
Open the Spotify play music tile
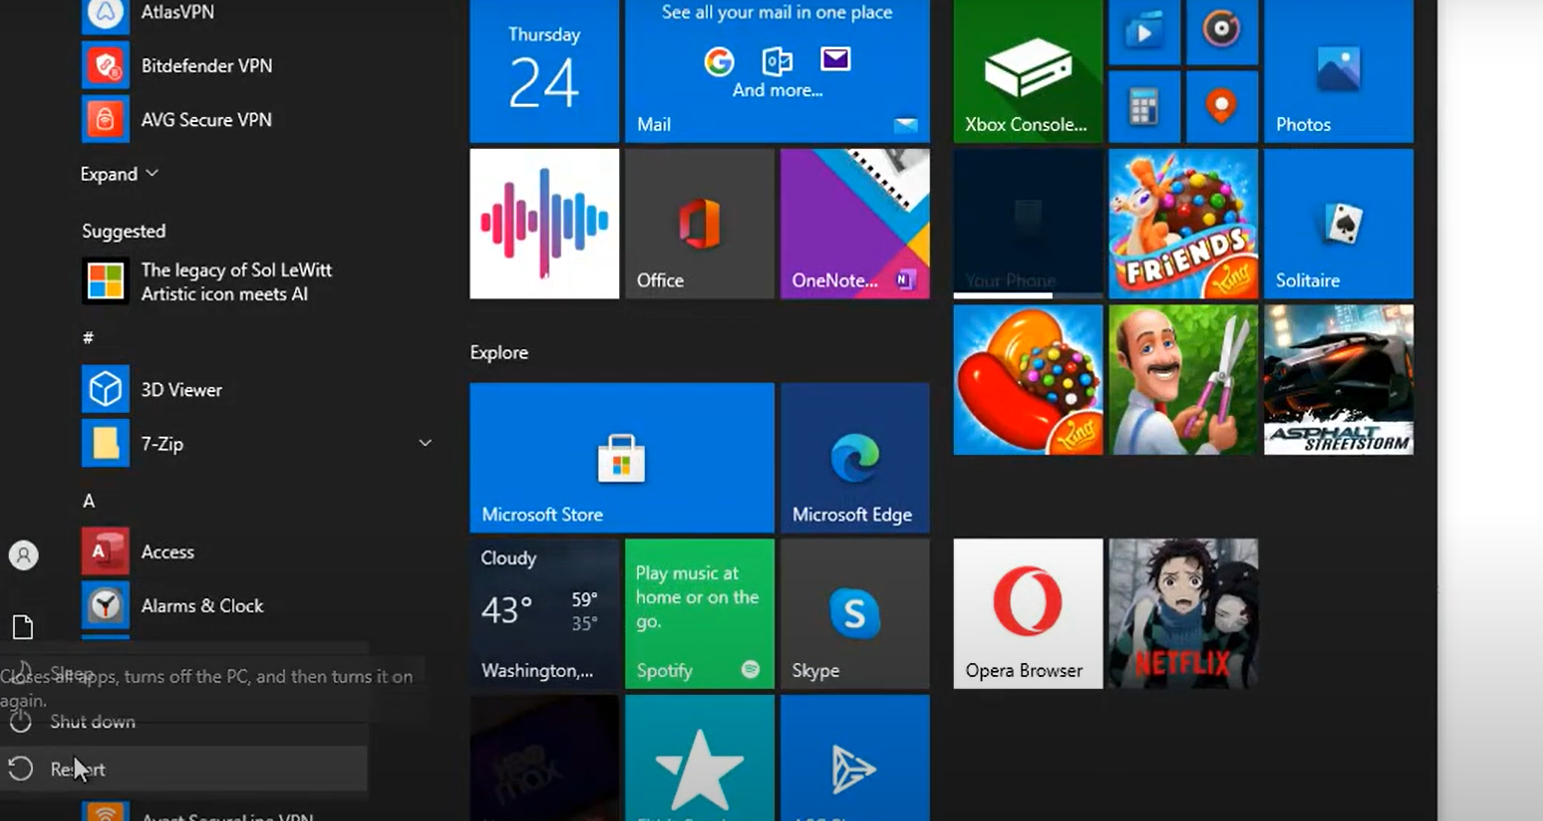[699, 614]
